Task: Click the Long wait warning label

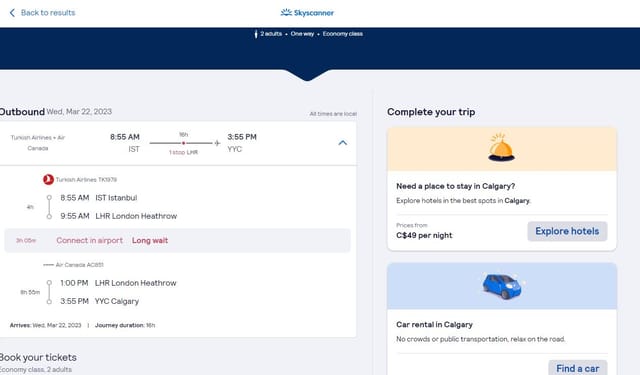Action: 150,240
